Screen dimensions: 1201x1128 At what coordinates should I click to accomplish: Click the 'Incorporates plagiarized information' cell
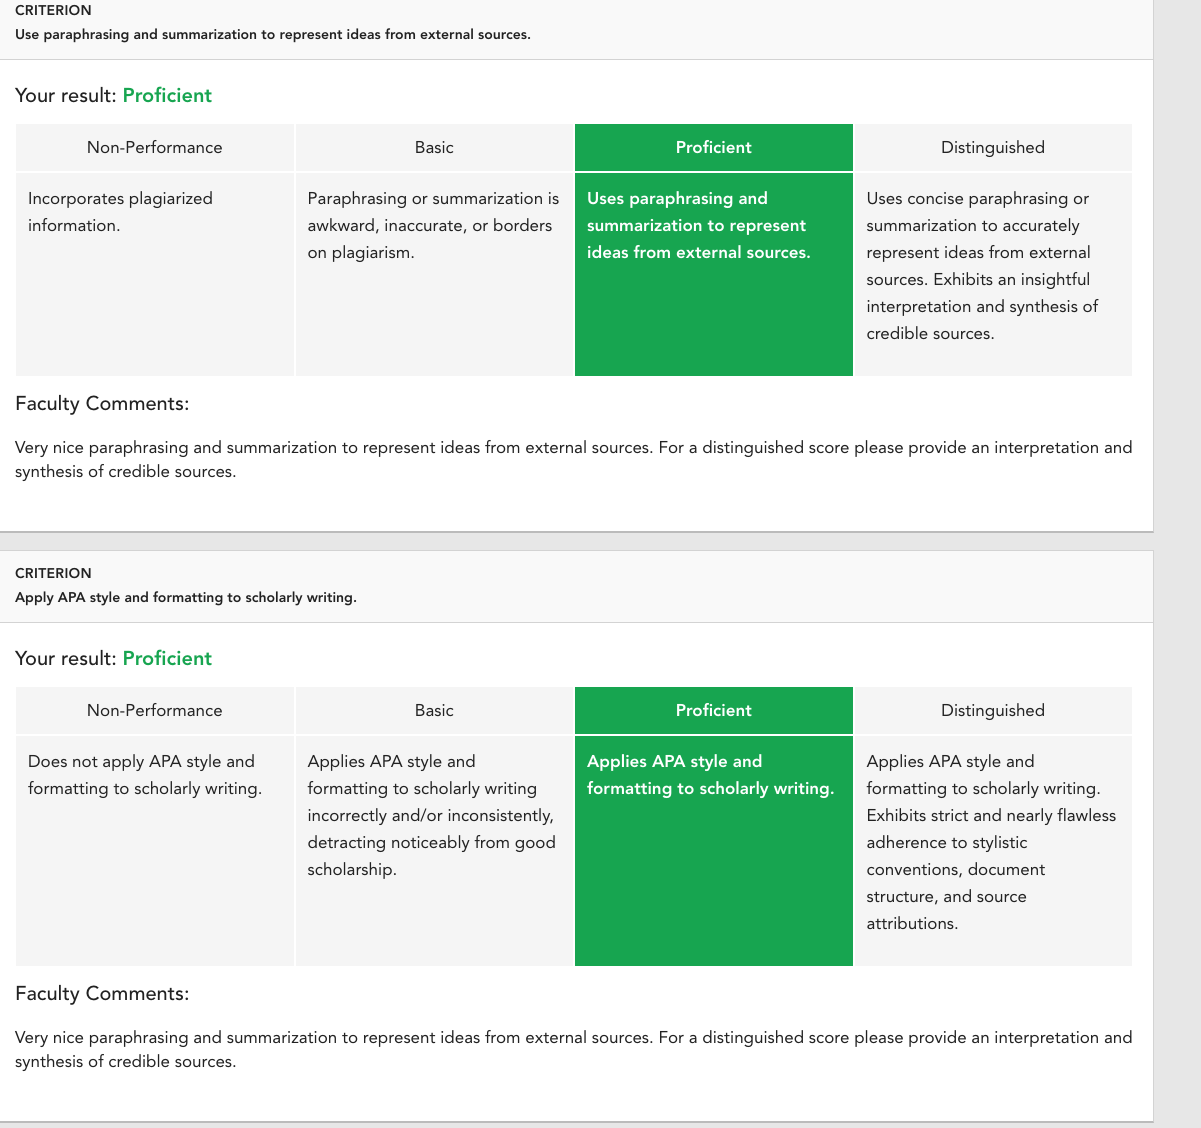point(155,274)
